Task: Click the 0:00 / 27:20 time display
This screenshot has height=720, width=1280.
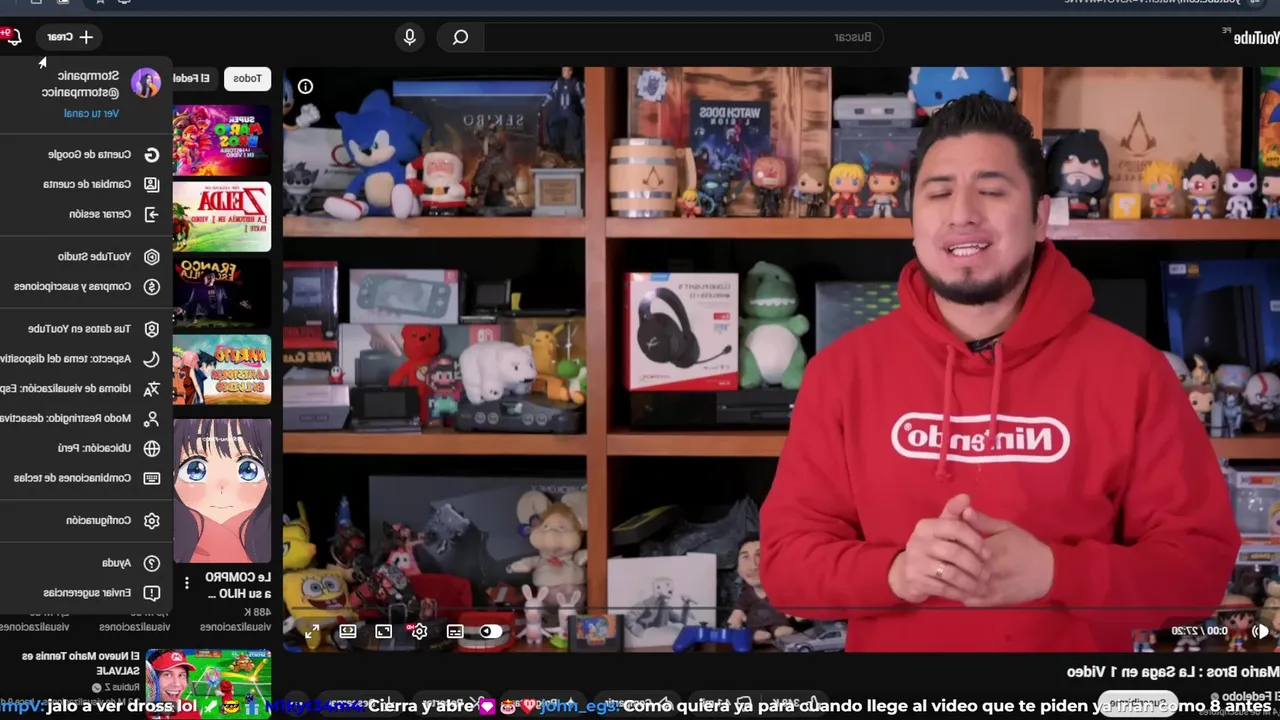Action: pyautogui.click(x=1200, y=631)
